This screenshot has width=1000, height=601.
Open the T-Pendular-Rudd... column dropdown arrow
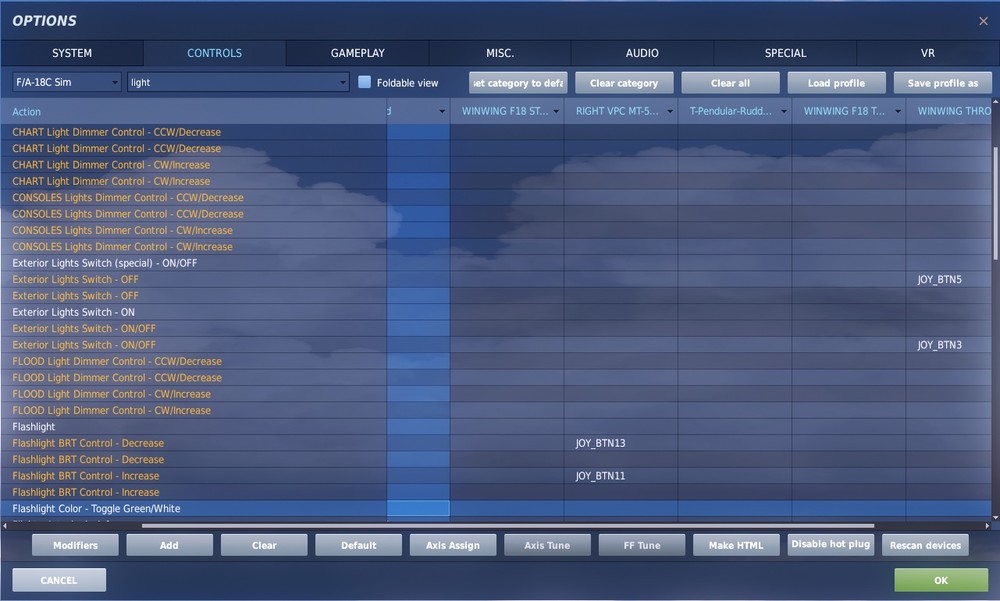pyautogui.click(x=784, y=112)
